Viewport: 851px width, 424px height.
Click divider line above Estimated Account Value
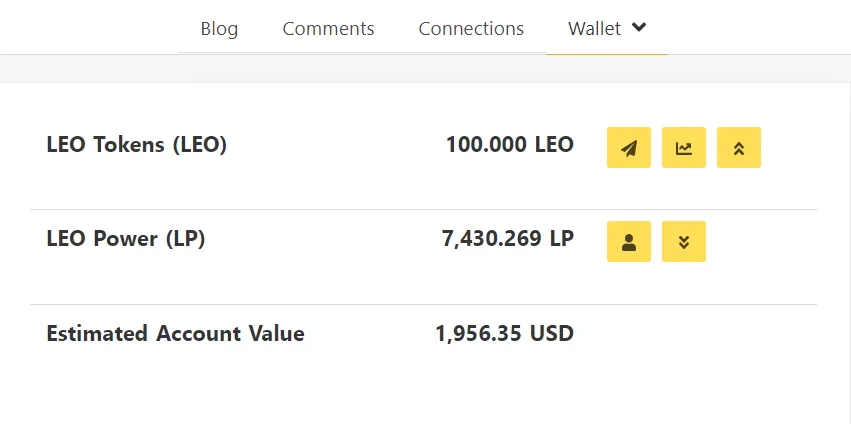(x=423, y=305)
